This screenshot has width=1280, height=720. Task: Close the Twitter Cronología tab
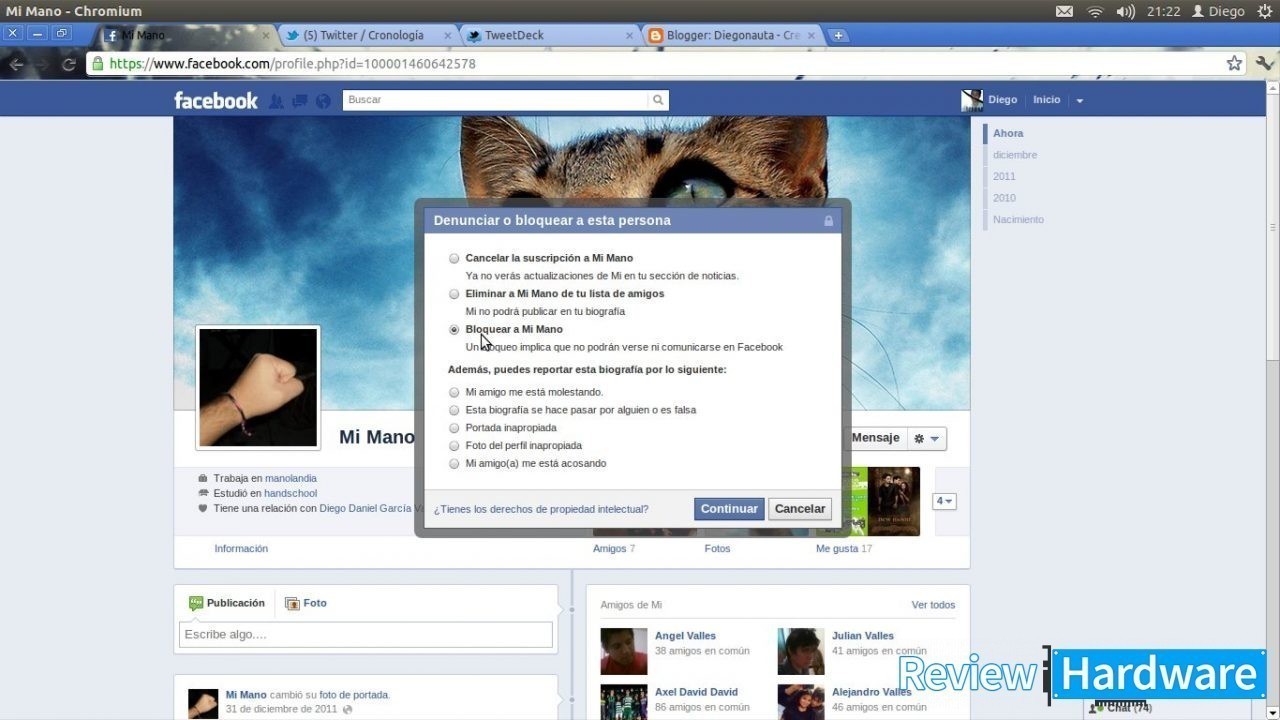(x=448, y=35)
